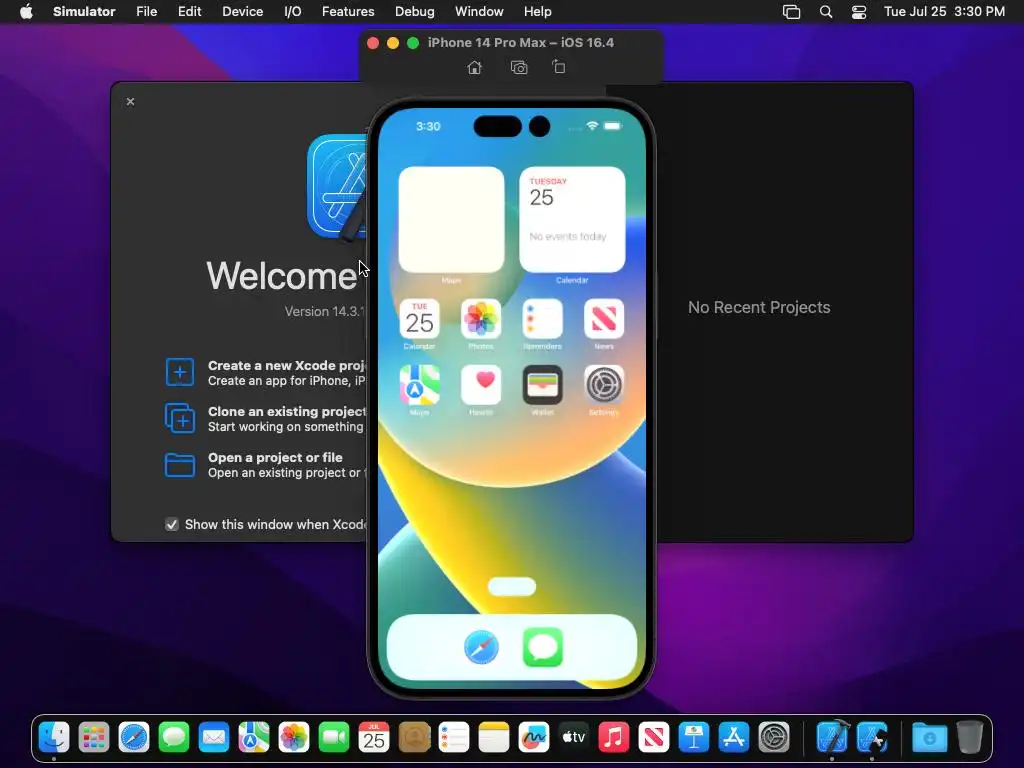Open the File menu
The image size is (1024, 768).
pyautogui.click(x=146, y=12)
